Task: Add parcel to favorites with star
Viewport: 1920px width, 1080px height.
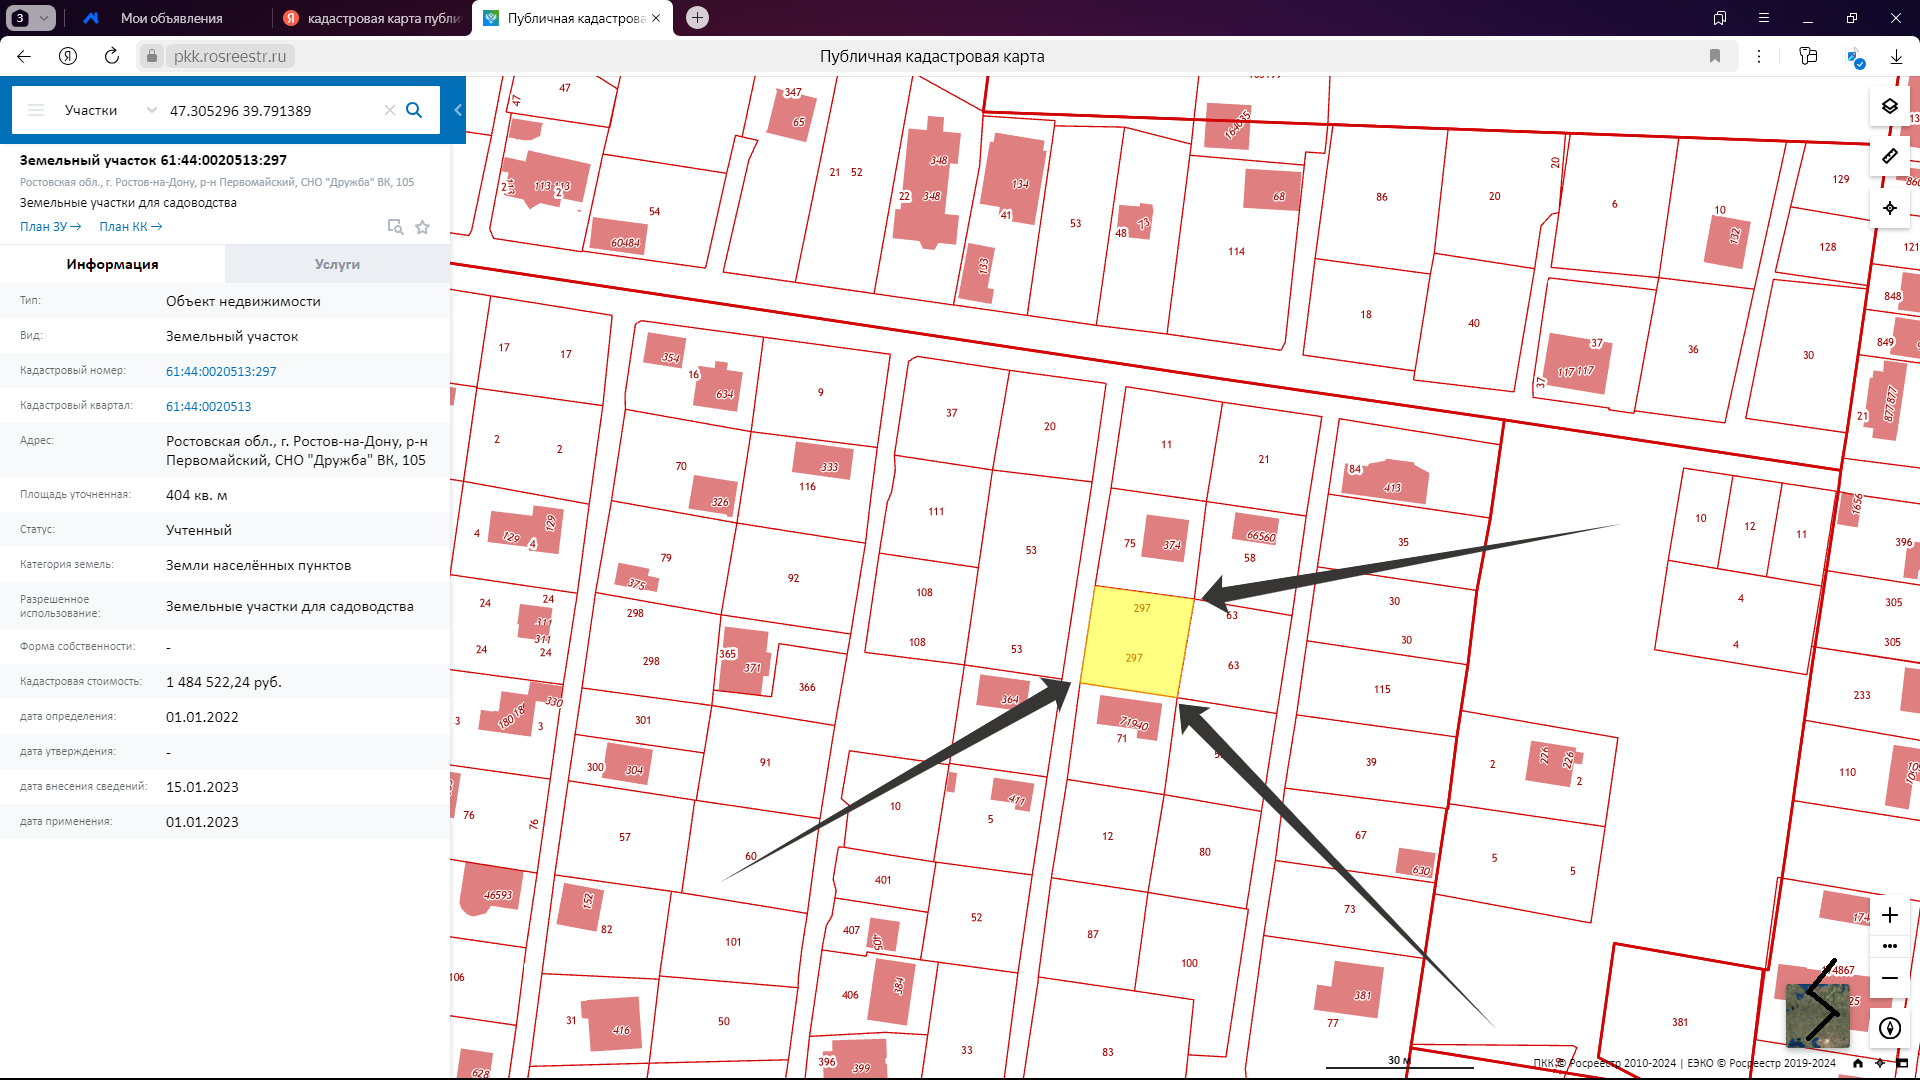Action: point(423,227)
